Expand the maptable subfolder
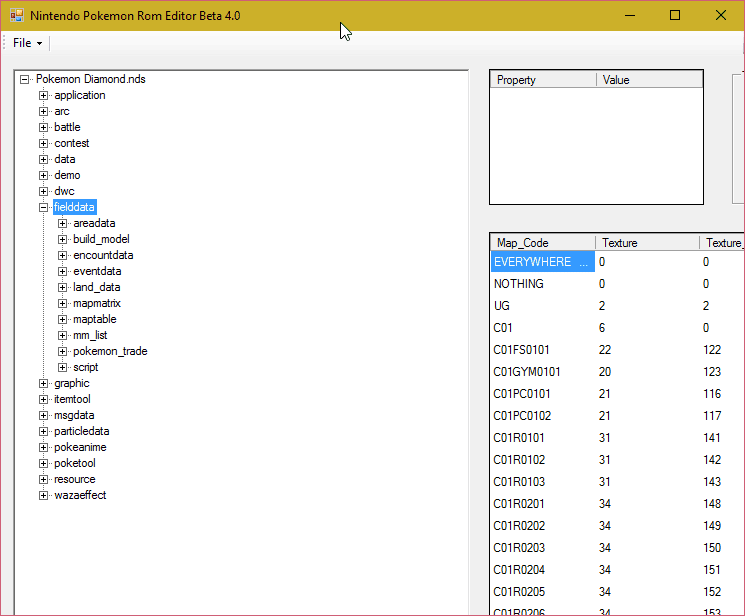Screen dimensions: 745x616 click(x=62, y=319)
